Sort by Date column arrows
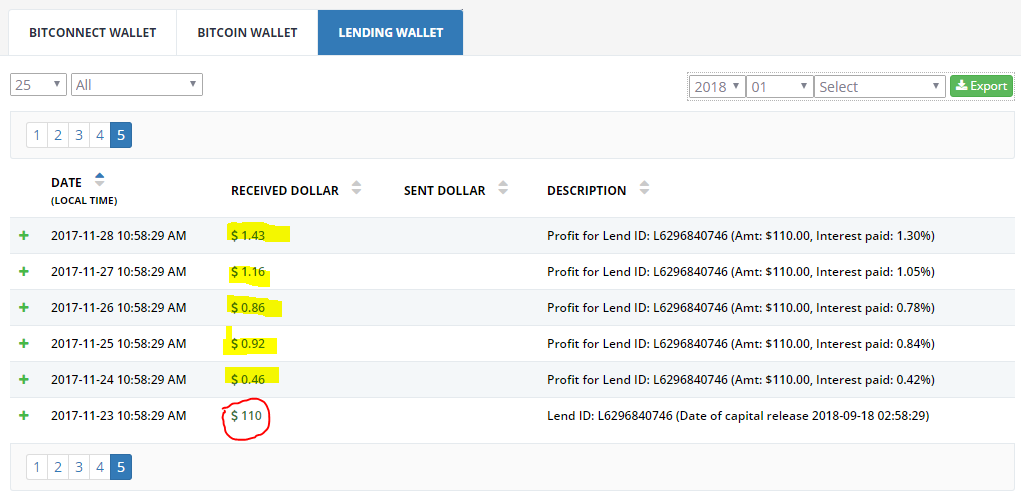Screen dimensions: 1021x491 pyautogui.click(x=99, y=180)
